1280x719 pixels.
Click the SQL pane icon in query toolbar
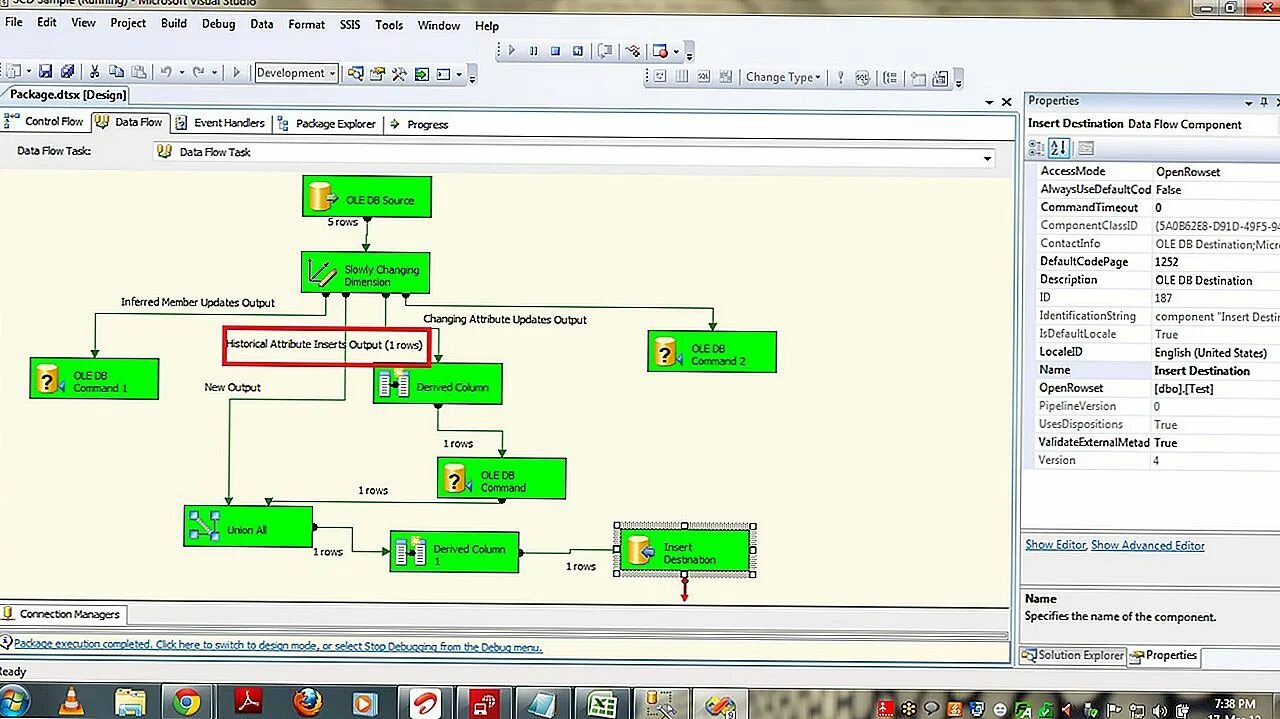click(704, 77)
